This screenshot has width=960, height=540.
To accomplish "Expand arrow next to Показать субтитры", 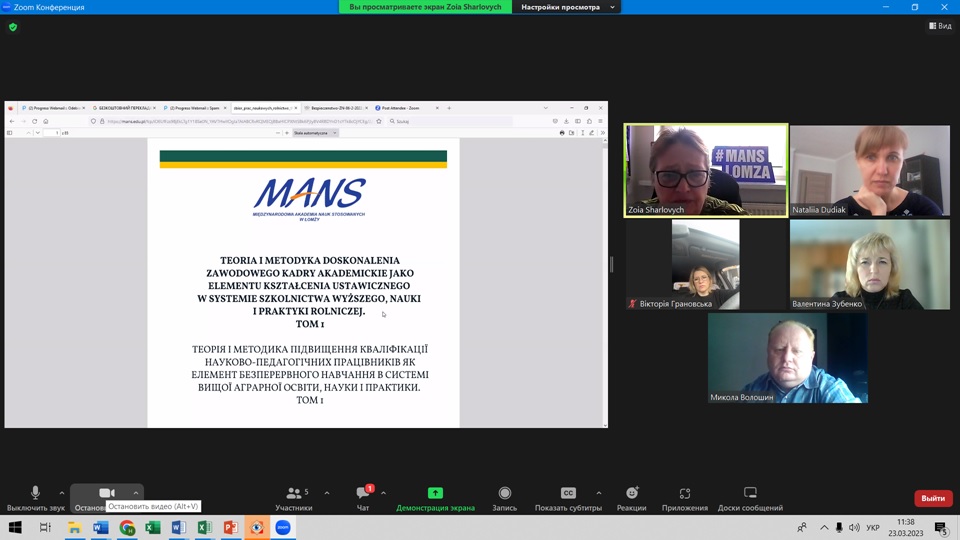I will pyautogui.click(x=599, y=493).
